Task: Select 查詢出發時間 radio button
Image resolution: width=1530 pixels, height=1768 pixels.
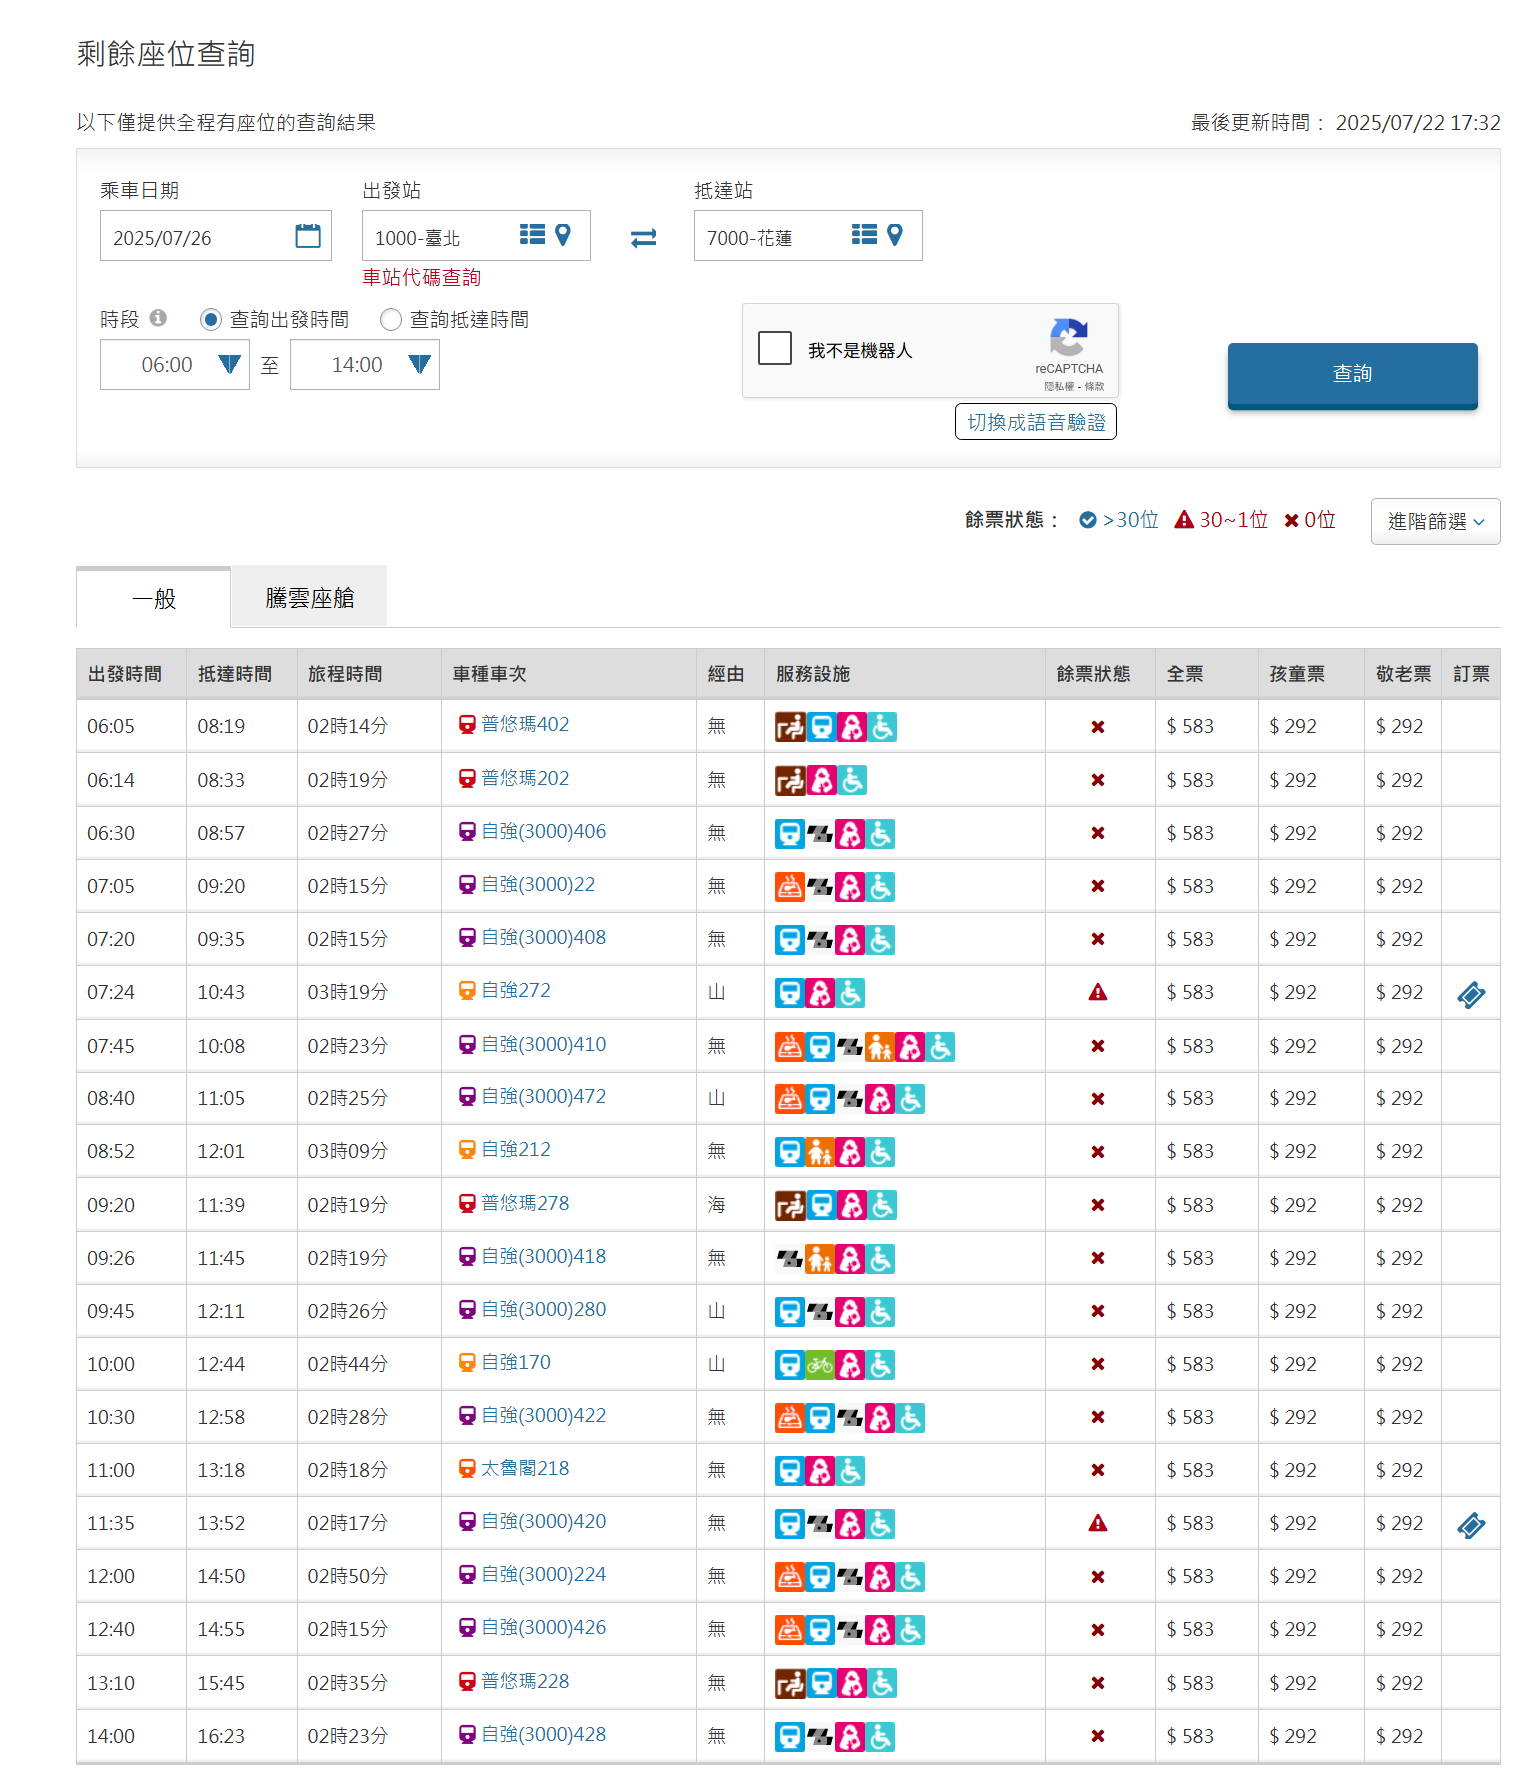Action: 210,320
